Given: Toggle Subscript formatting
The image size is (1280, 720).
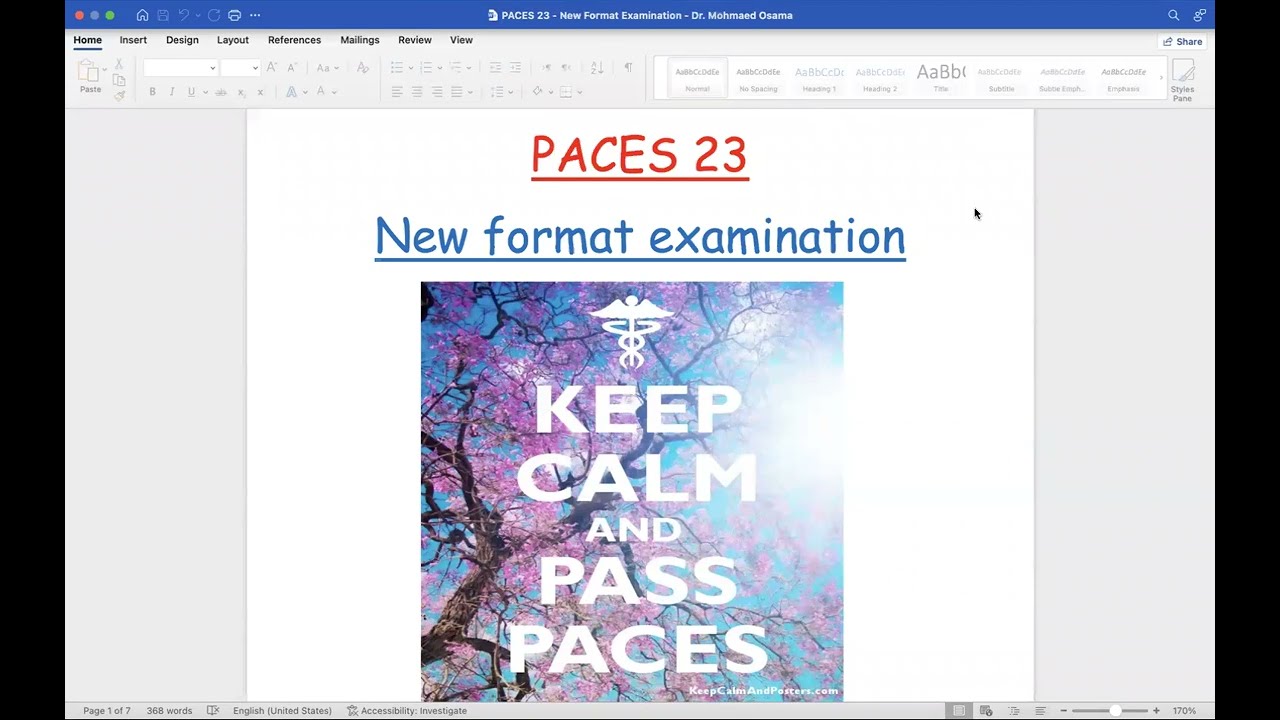Looking at the screenshot, I should pos(241,92).
